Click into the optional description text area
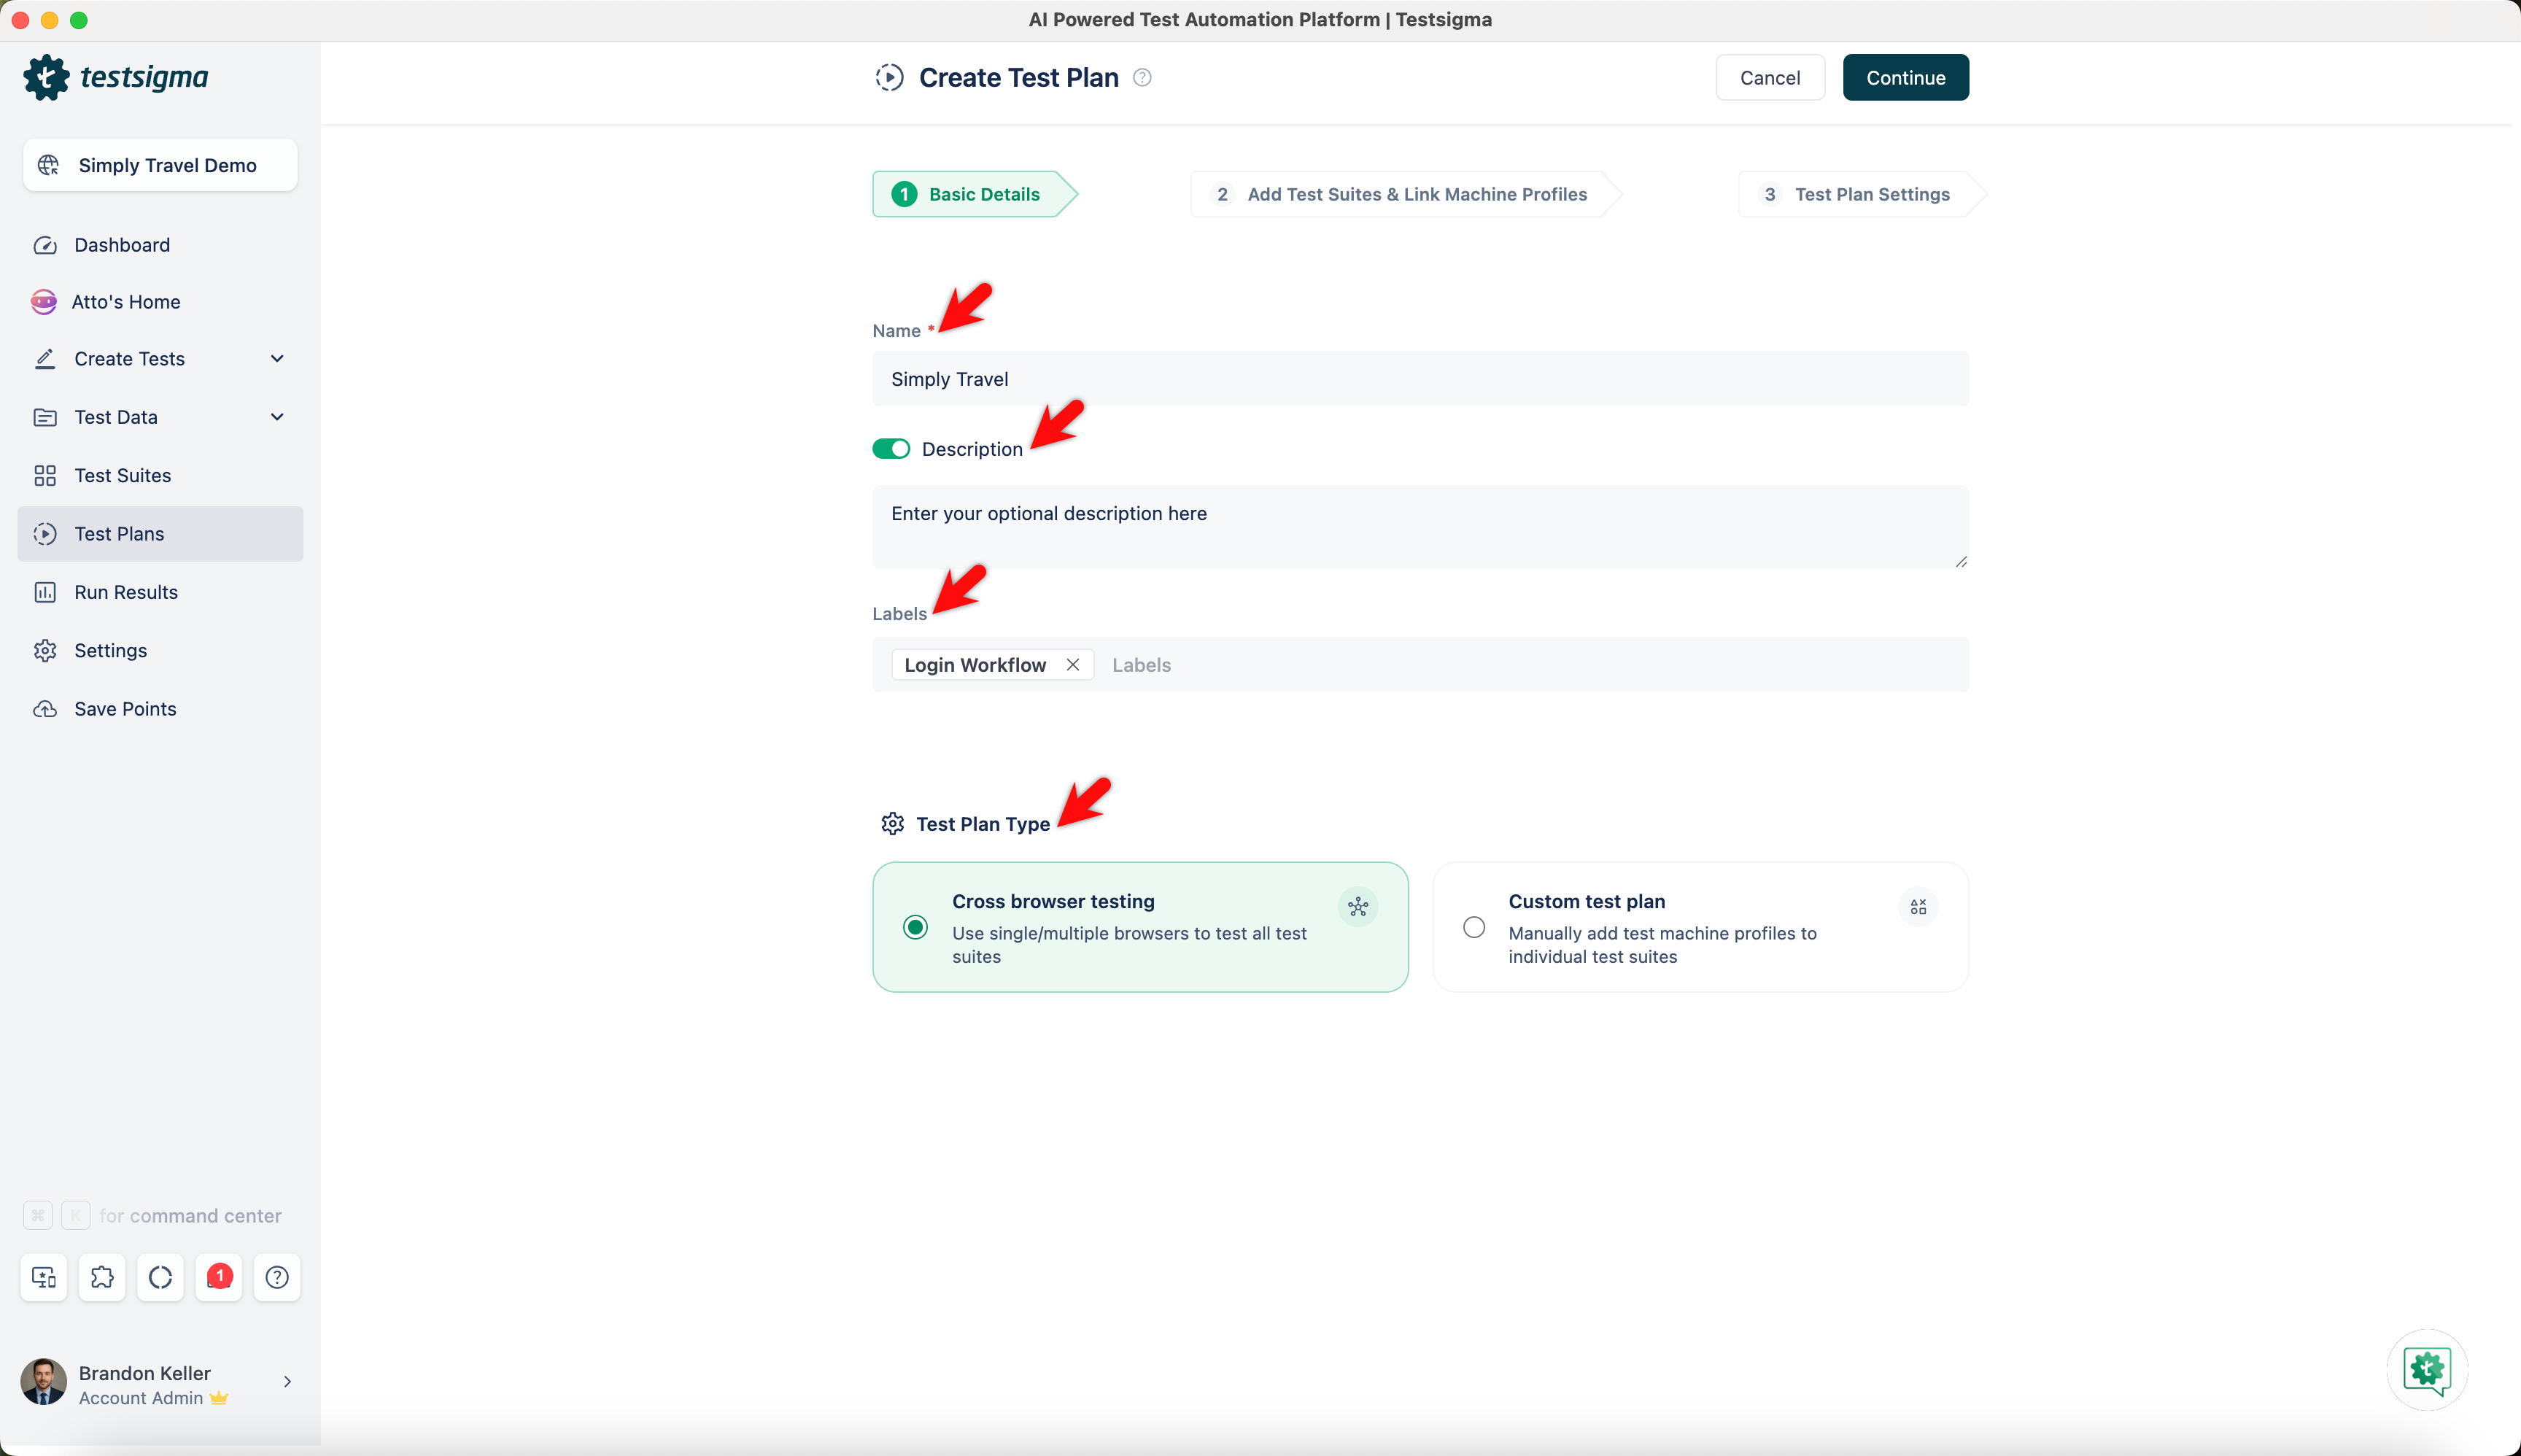The height and width of the screenshot is (1456, 2521). pos(1420,527)
